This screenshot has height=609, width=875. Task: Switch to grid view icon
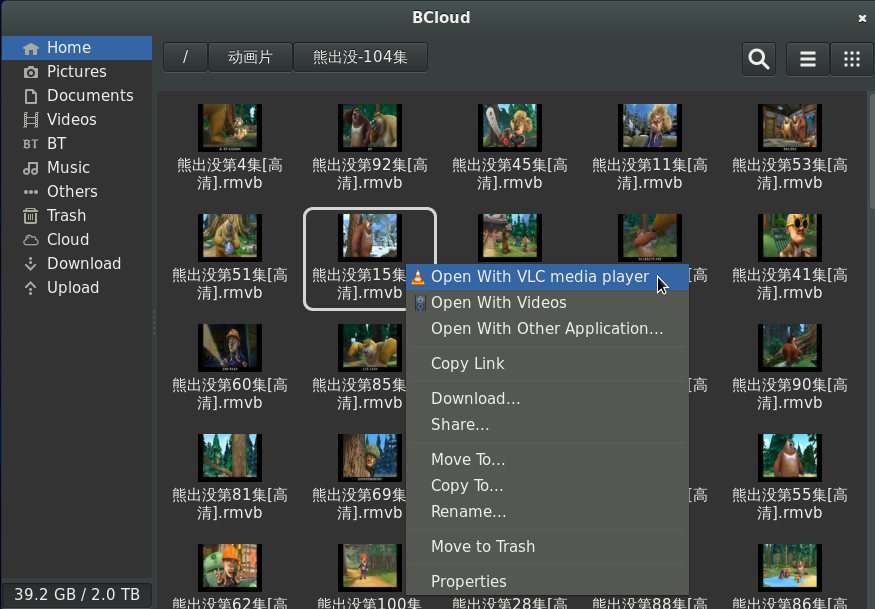(852, 59)
